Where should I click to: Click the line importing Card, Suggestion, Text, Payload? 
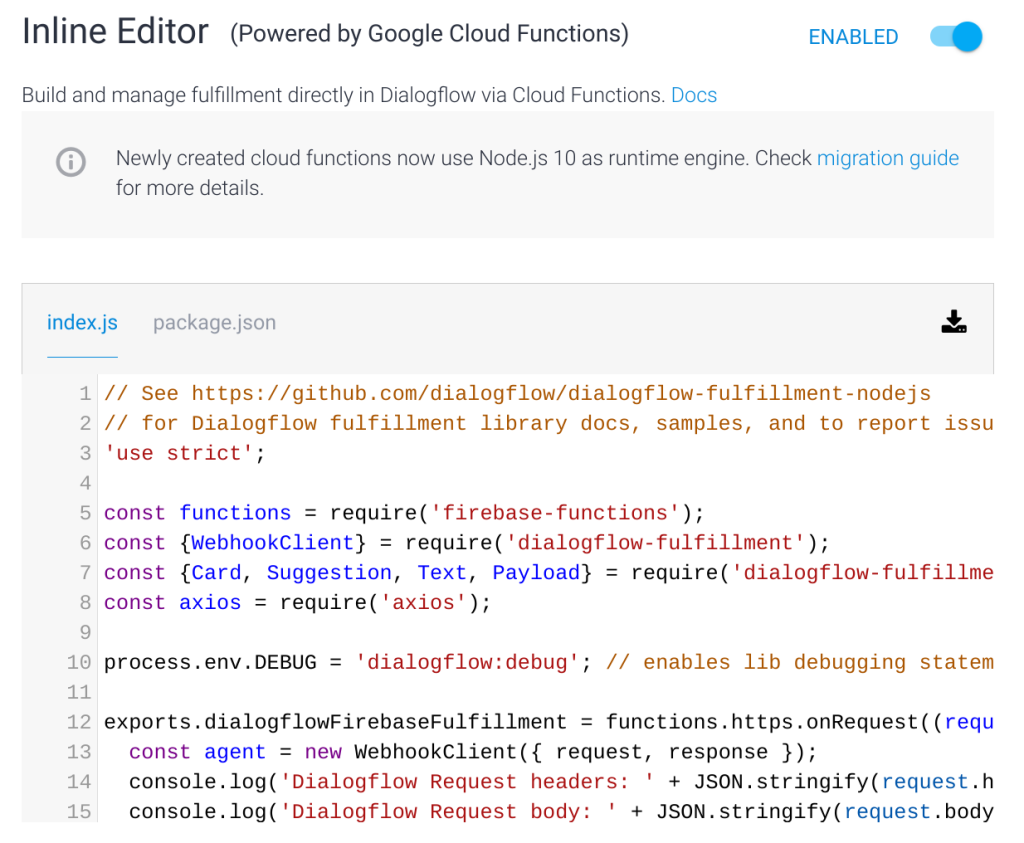click(x=549, y=573)
